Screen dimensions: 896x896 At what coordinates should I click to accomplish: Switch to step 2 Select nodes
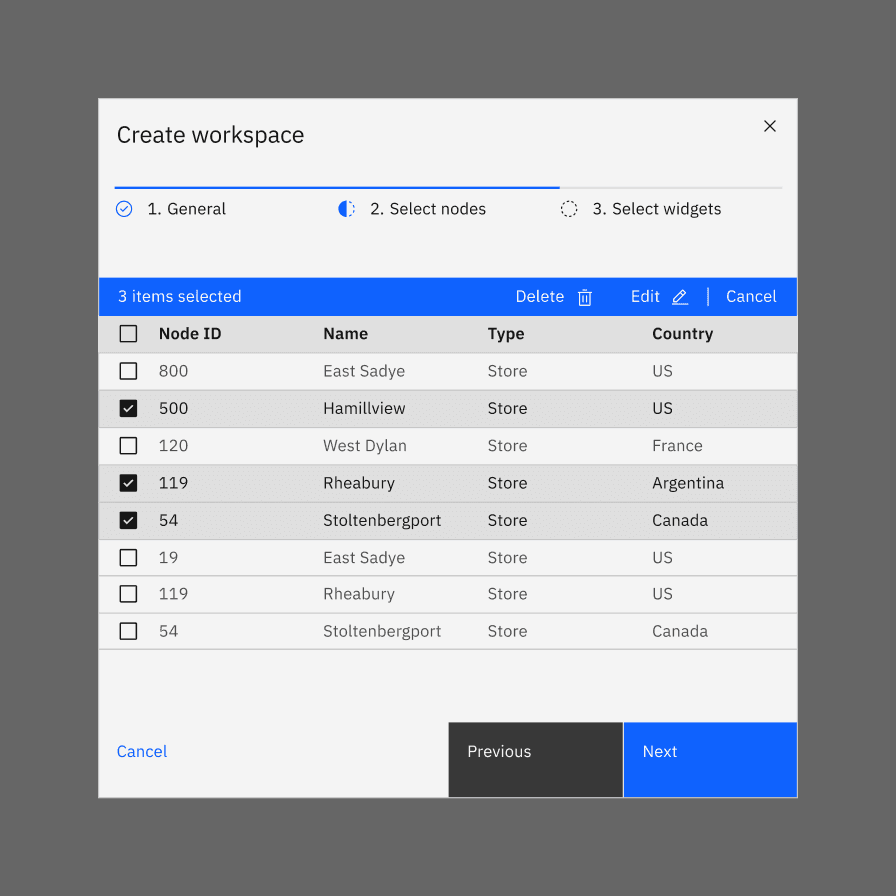pyautogui.click(x=428, y=209)
